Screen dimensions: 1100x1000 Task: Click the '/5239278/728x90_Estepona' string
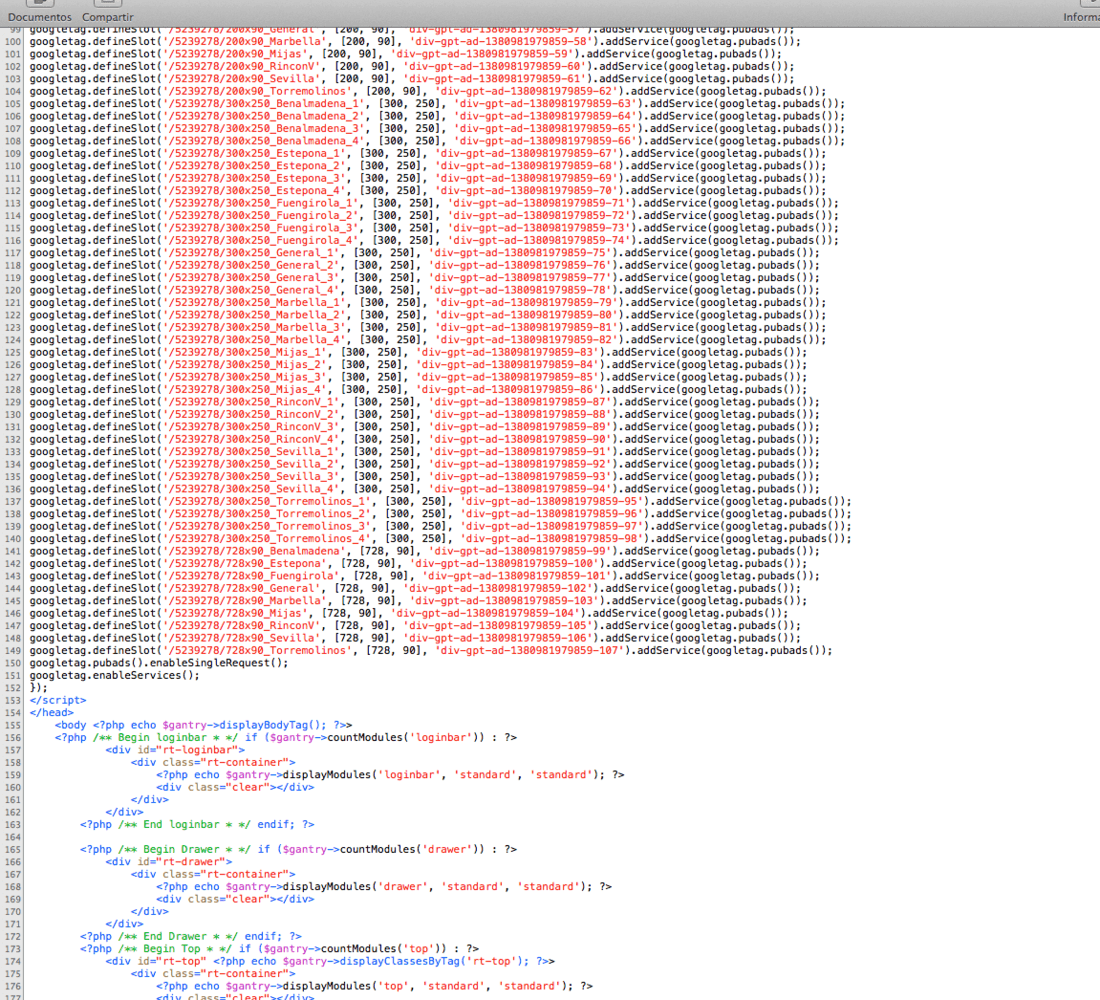(246, 564)
